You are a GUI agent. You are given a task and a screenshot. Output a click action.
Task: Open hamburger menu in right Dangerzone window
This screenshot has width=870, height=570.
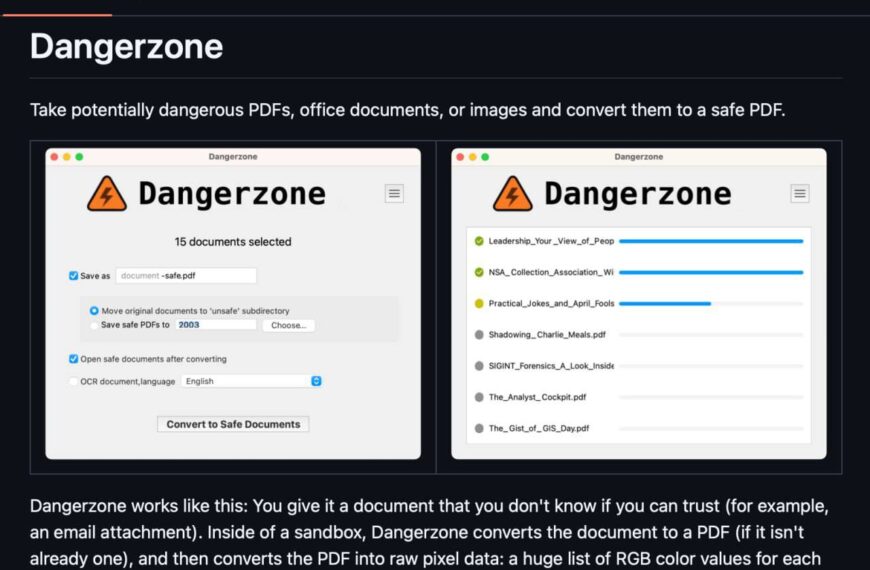tap(800, 194)
